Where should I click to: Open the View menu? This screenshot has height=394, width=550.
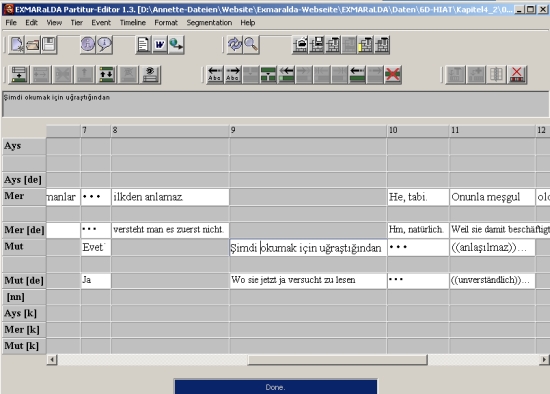[x=54, y=22]
